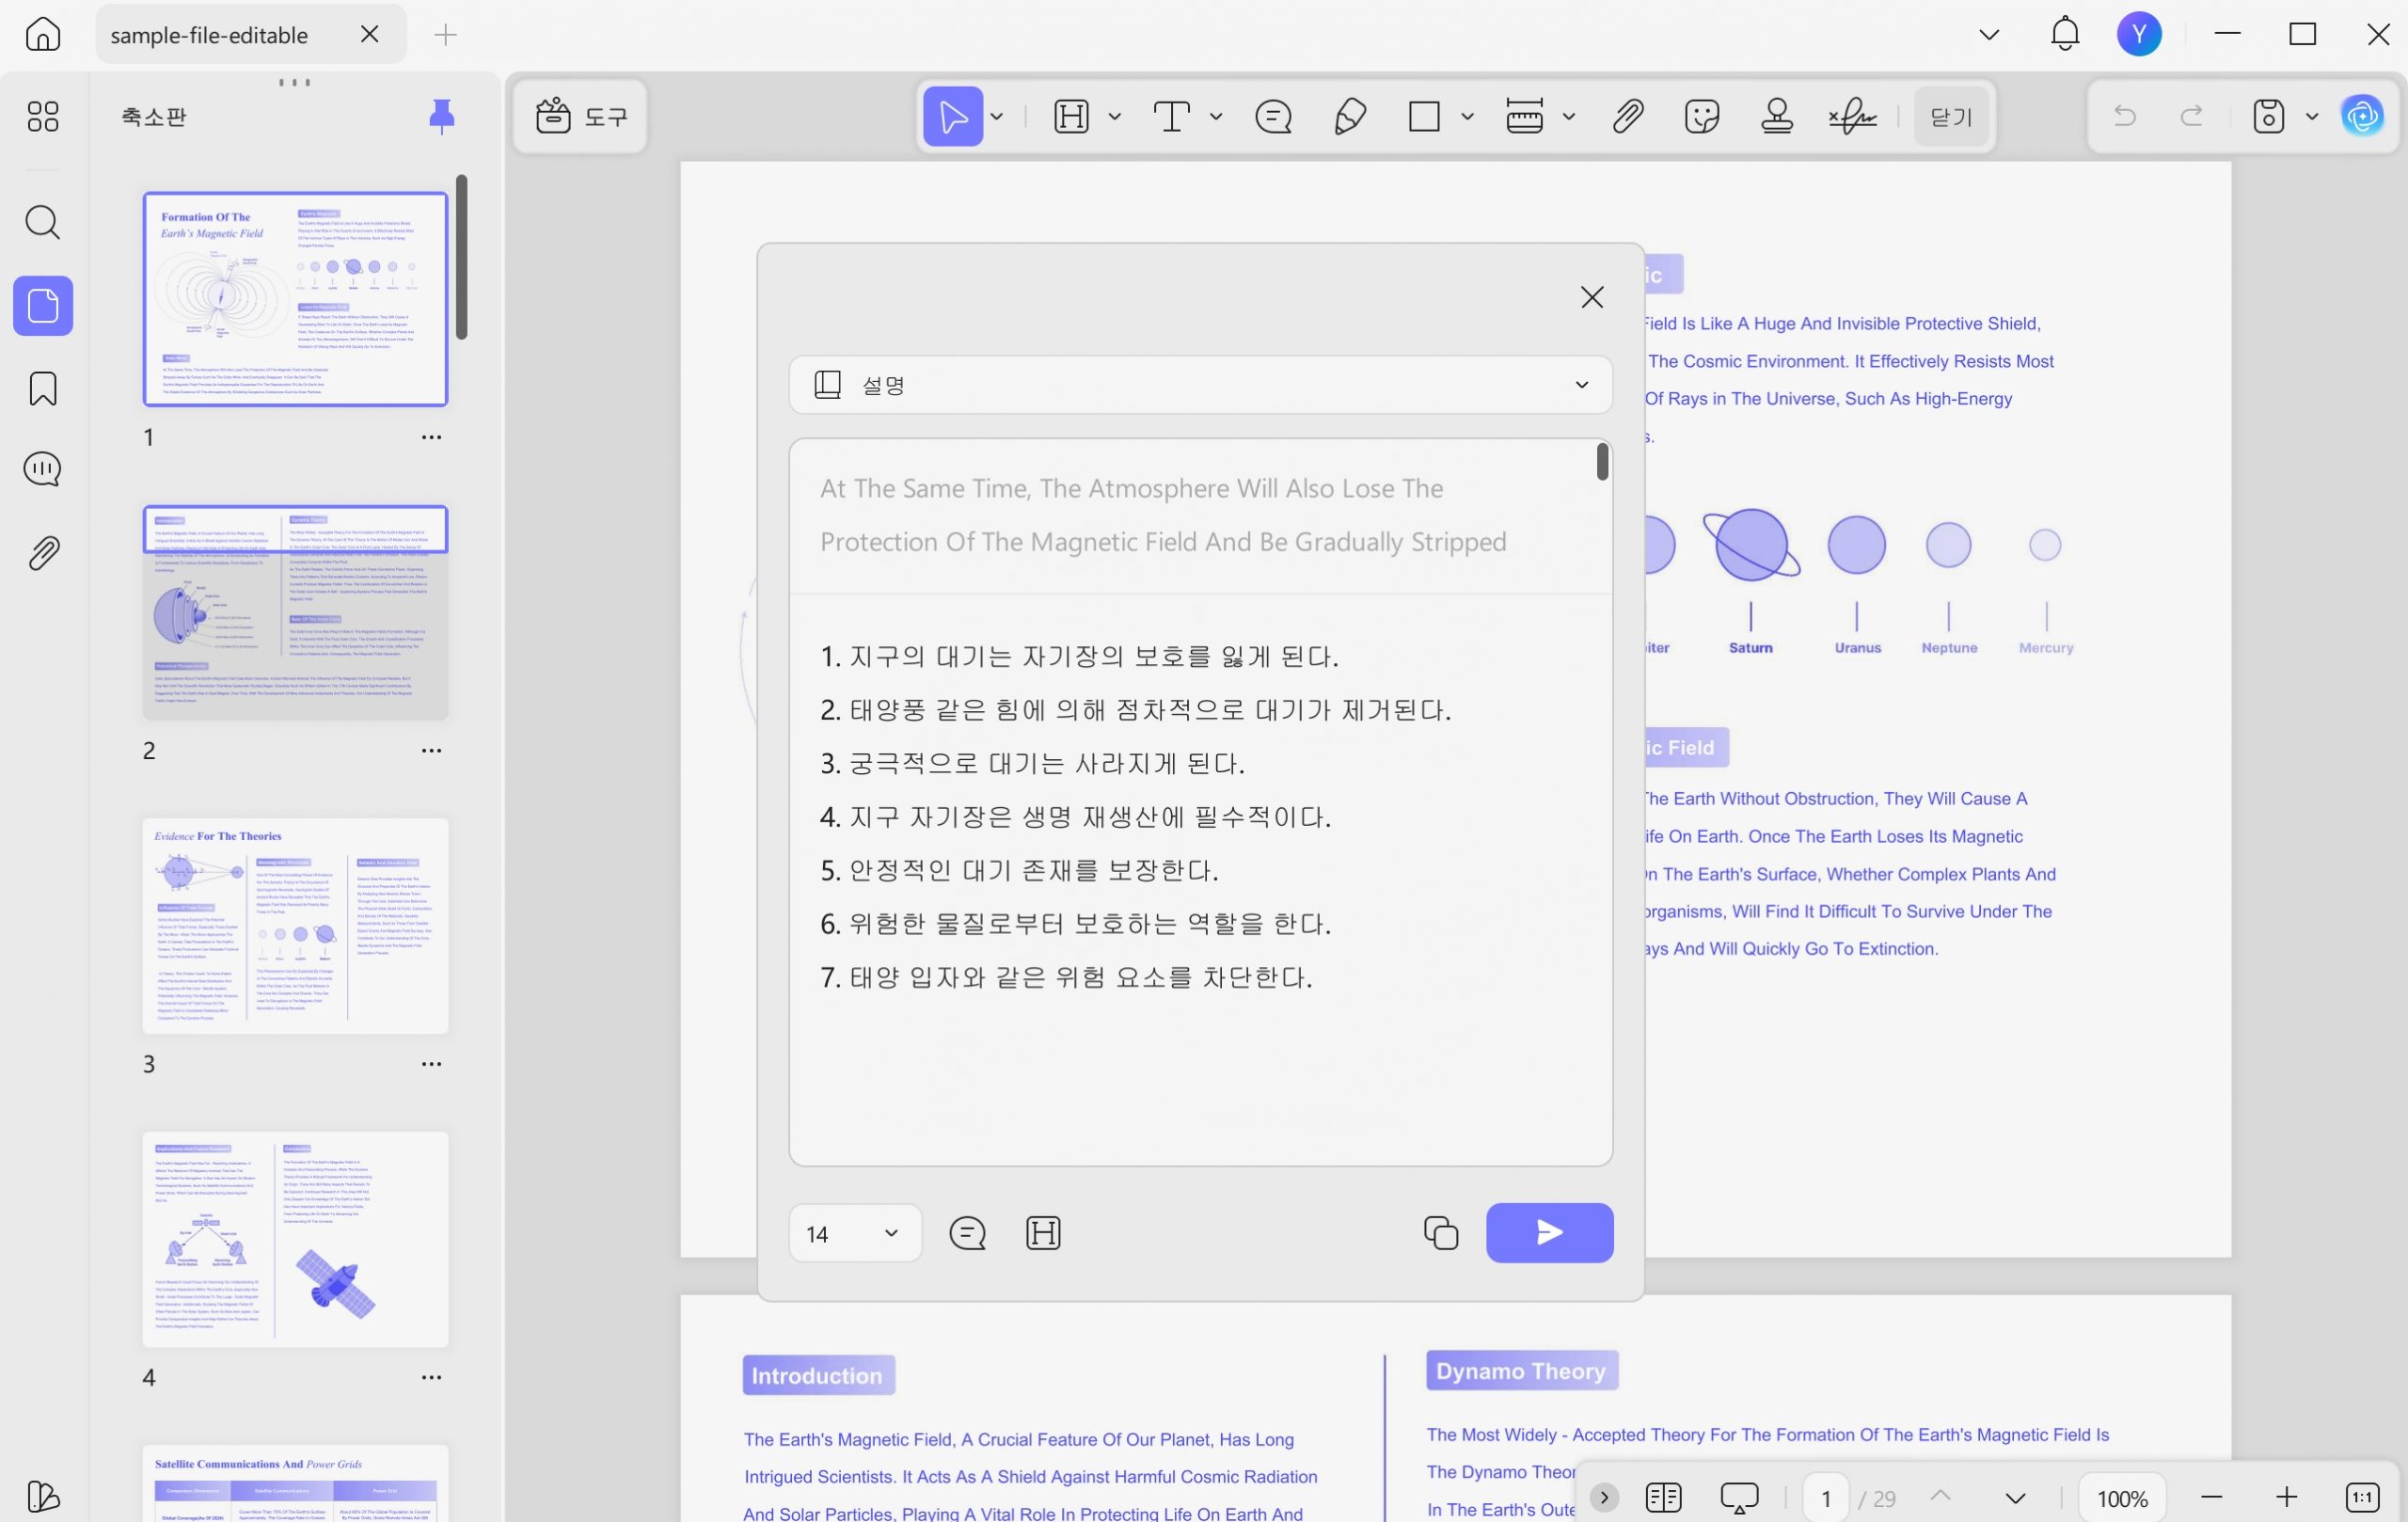2408x1522 pixels.
Task: Select the signature tool
Action: [1853, 117]
